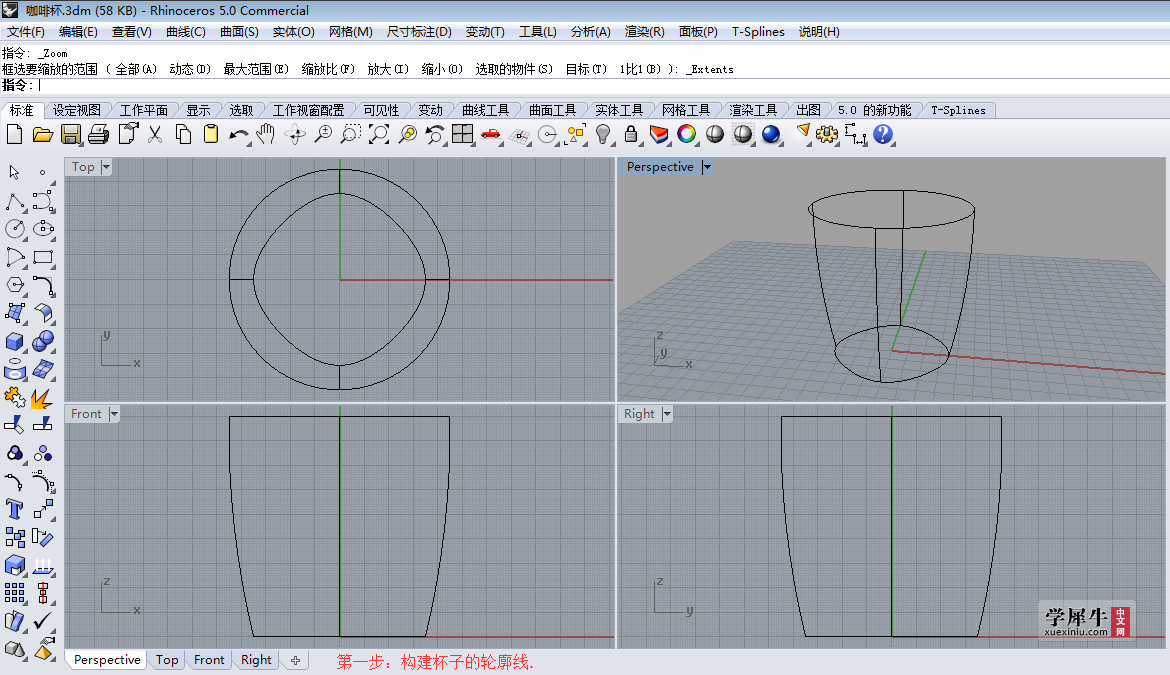
Task: Copy objects with the copy icon
Action: (183, 134)
